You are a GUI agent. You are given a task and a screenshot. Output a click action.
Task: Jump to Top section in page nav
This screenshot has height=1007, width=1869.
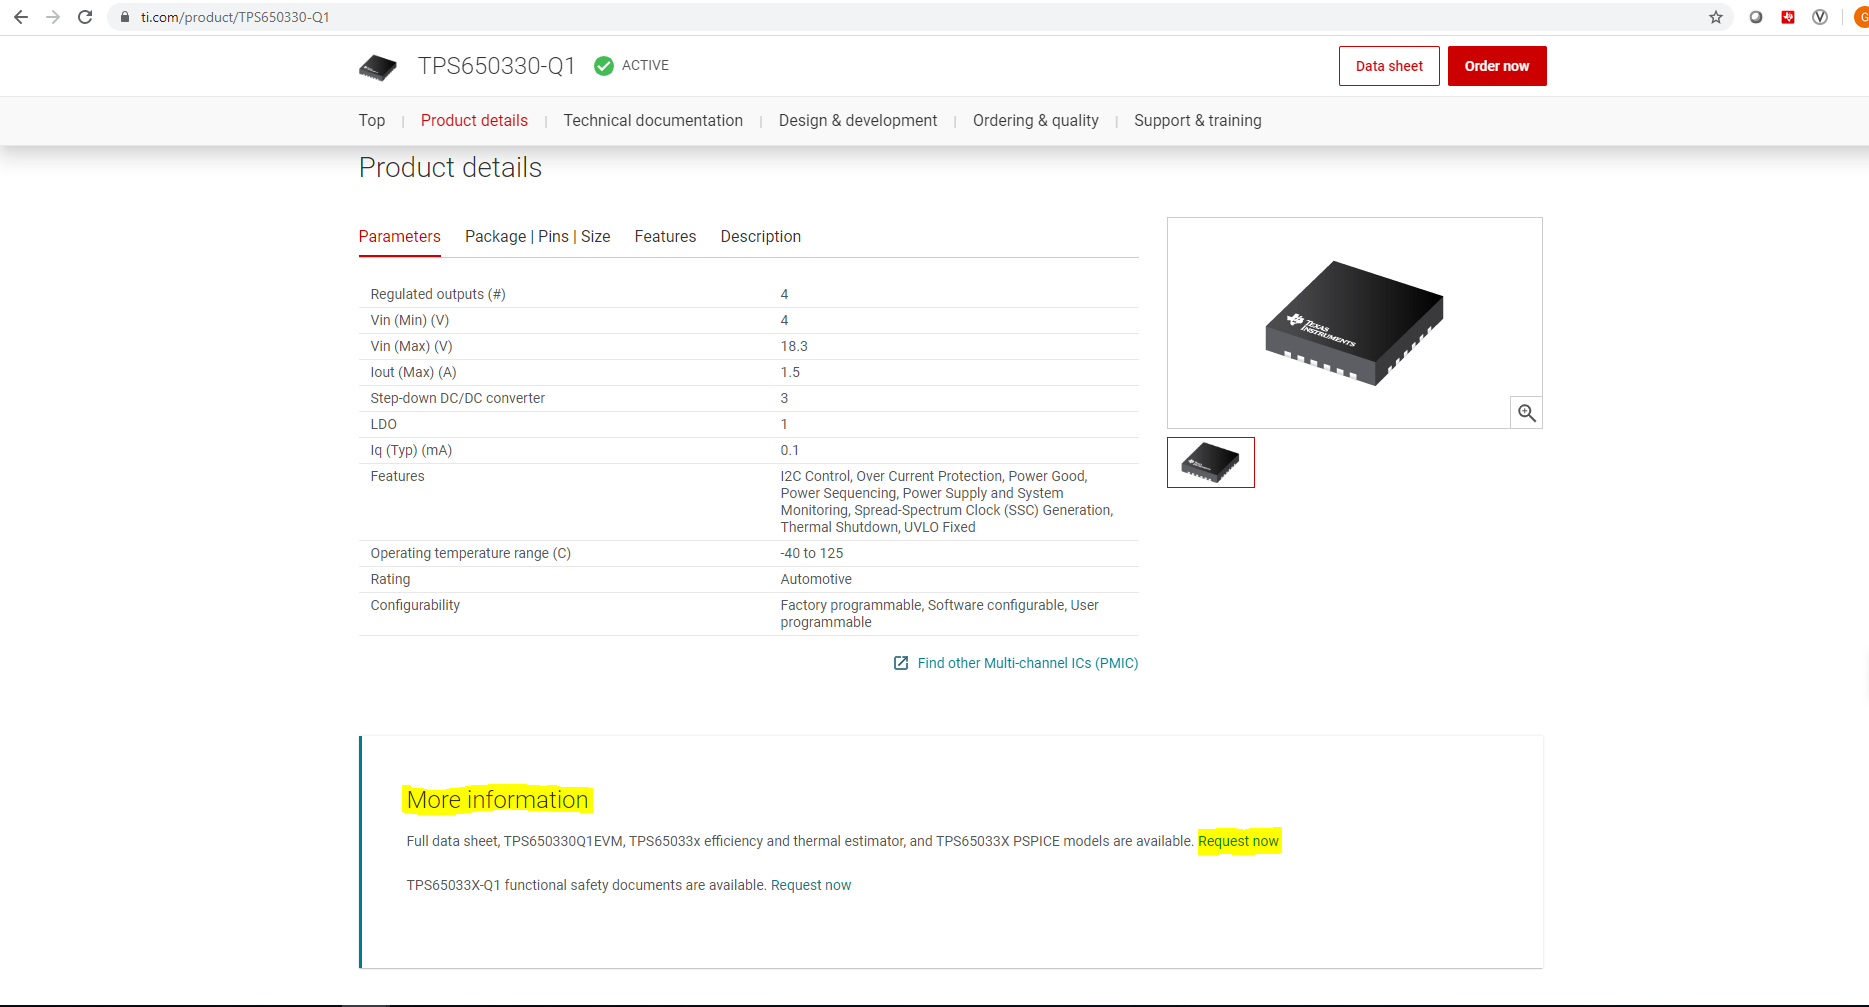click(372, 121)
